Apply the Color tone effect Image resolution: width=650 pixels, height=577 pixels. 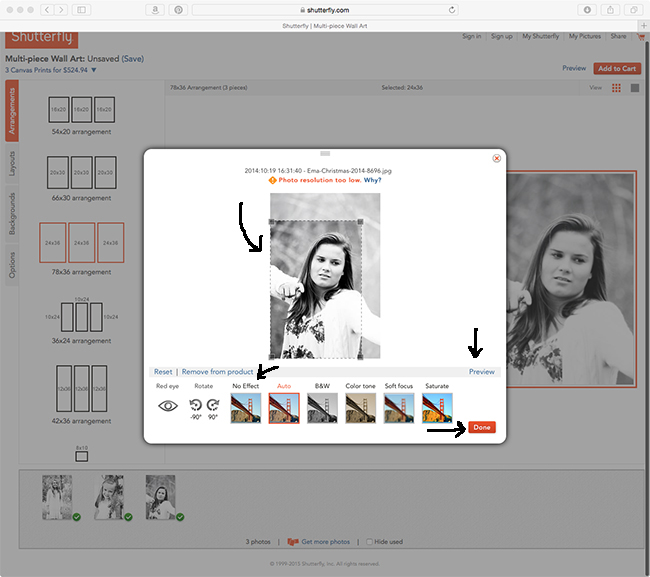361,408
